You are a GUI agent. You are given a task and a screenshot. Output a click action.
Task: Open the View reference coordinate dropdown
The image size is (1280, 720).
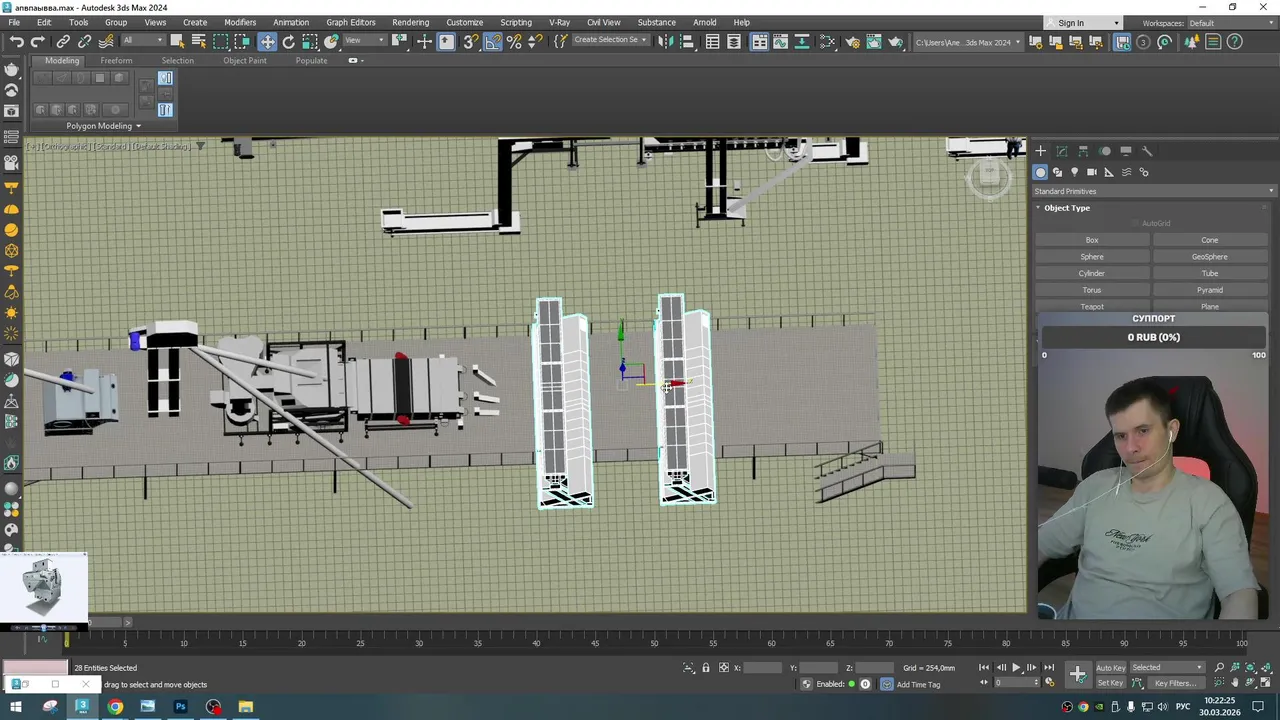click(365, 41)
